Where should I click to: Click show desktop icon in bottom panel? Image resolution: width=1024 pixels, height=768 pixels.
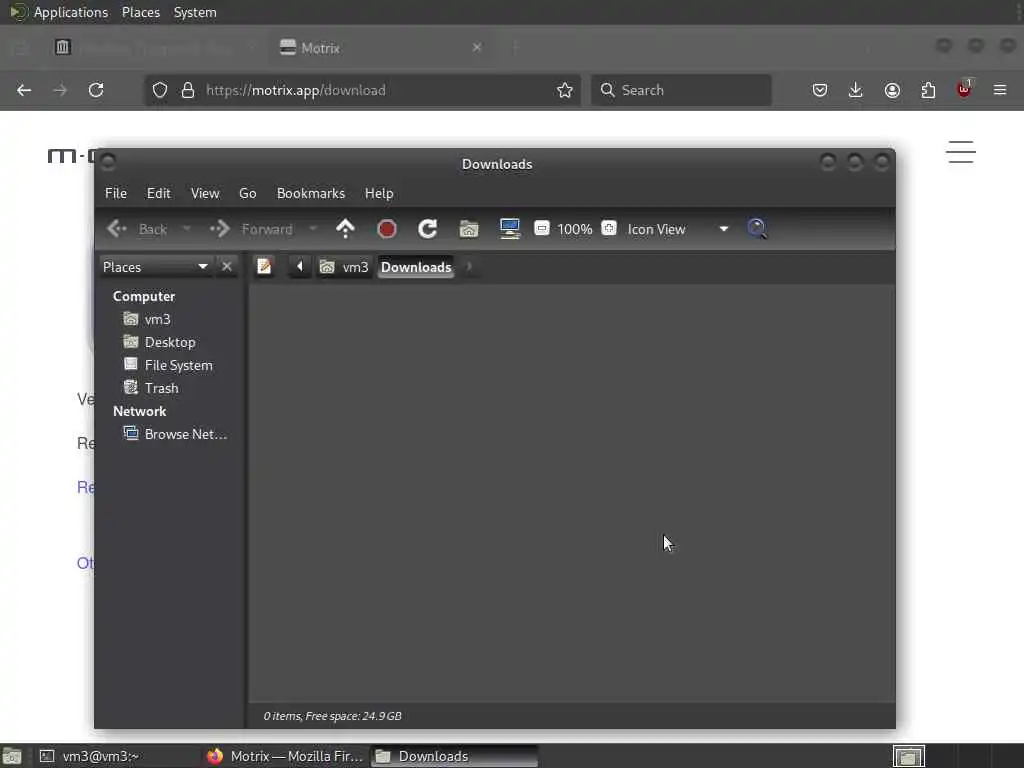pos(12,756)
